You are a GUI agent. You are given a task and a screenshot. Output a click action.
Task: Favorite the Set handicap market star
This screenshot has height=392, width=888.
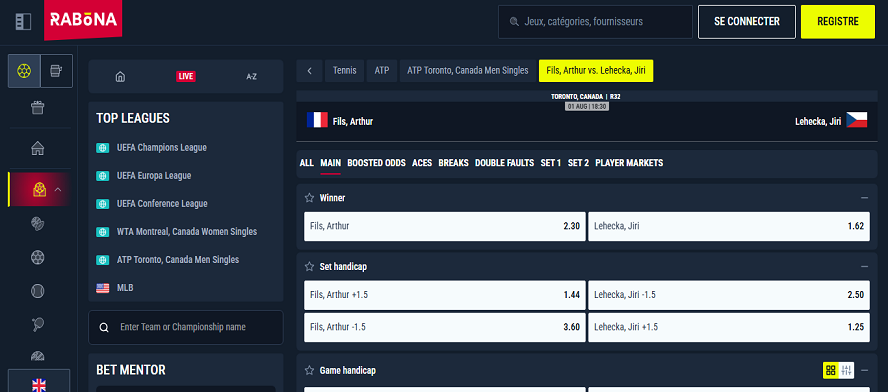[309, 266]
